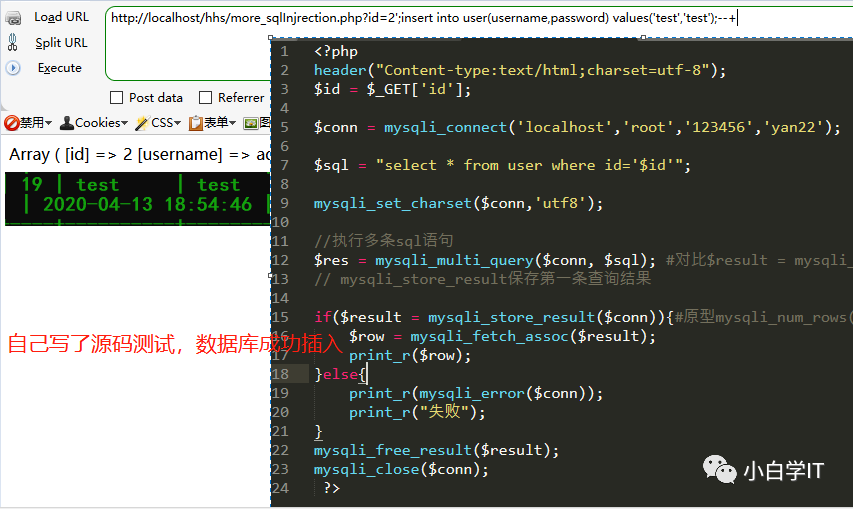This screenshot has width=853, height=509.
Task: Click the Load URL button label
Action: (61, 17)
